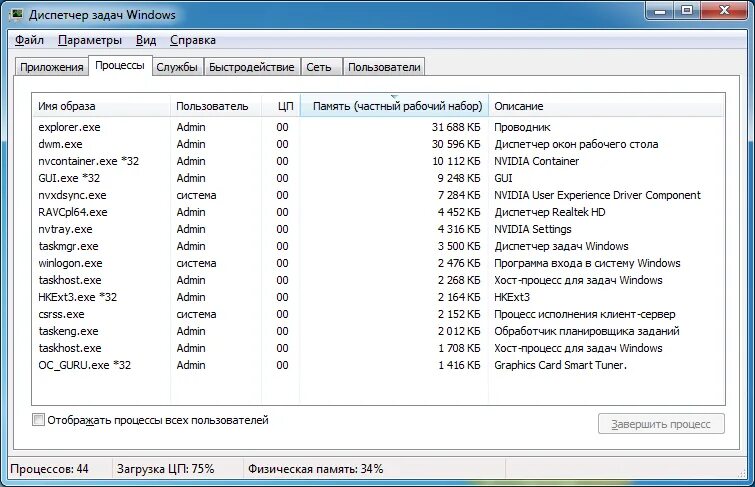Click the 30 596 КБ memory value
This screenshot has height=487, width=755.
[x=456, y=144]
